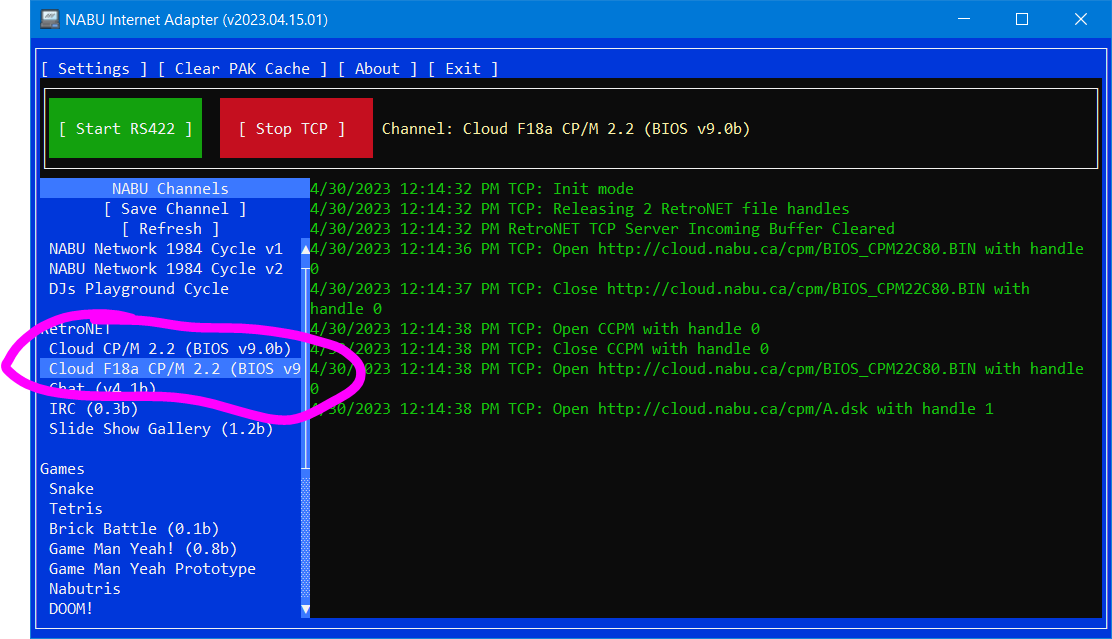Click the Exit menu item

462,69
